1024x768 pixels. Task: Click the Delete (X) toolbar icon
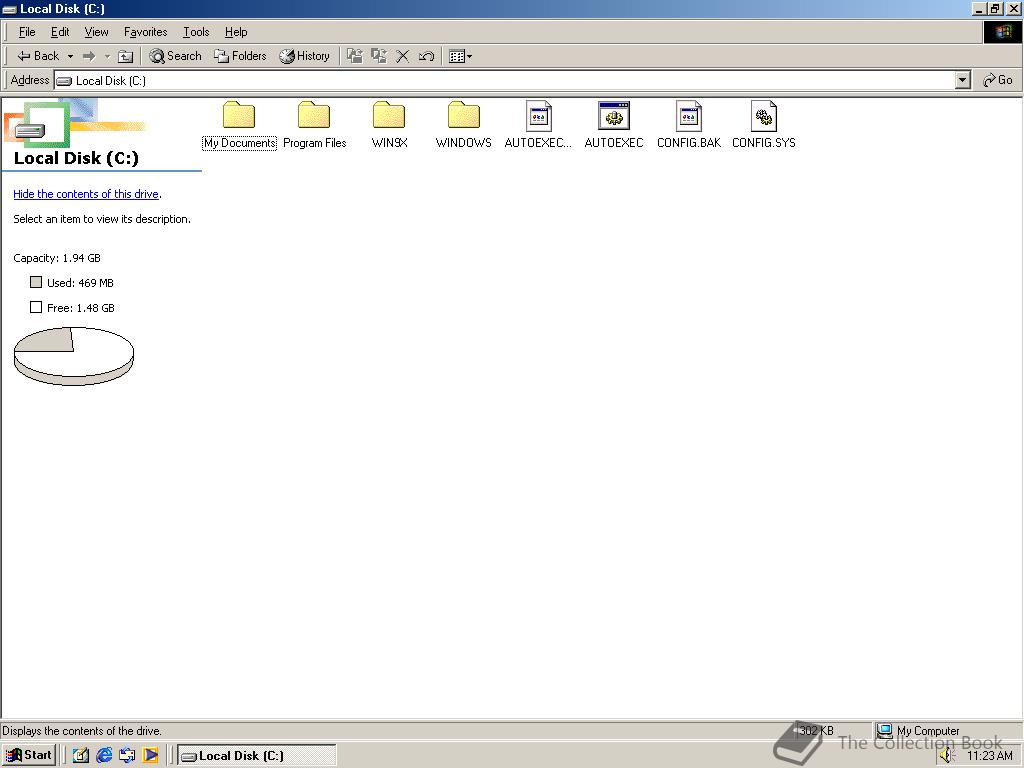(403, 56)
